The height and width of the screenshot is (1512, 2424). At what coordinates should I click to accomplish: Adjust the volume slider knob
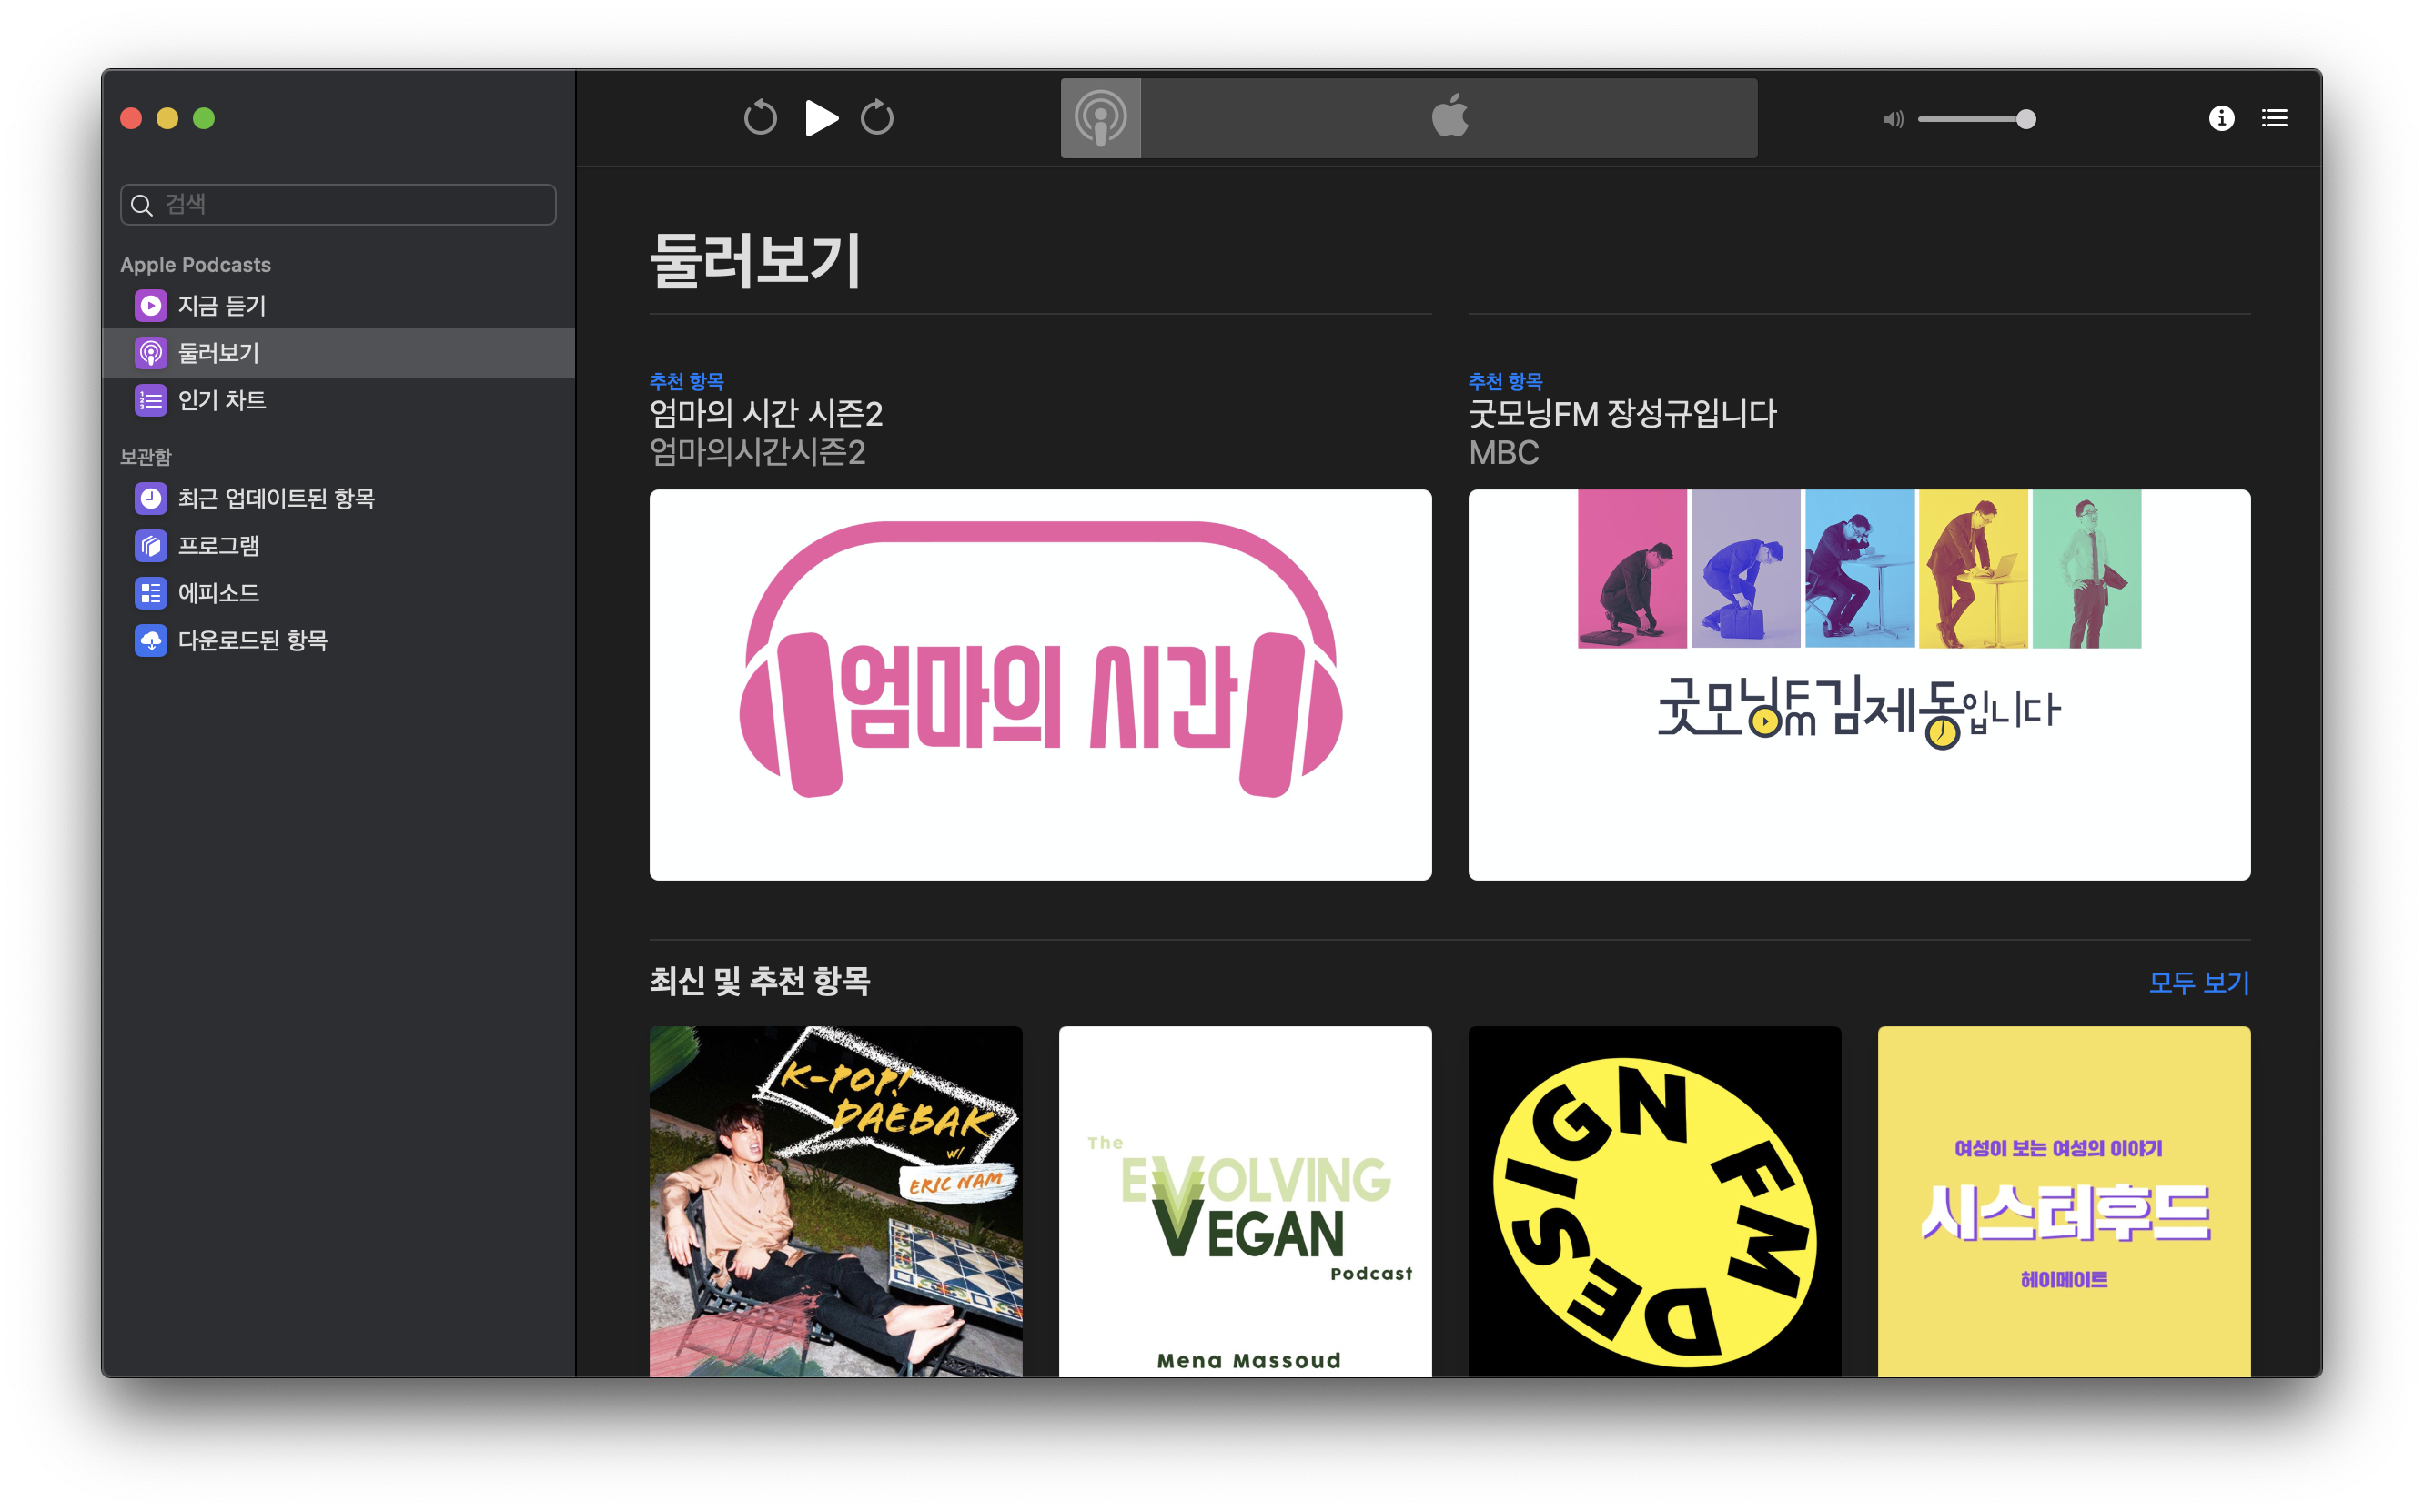[x=2025, y=119]
